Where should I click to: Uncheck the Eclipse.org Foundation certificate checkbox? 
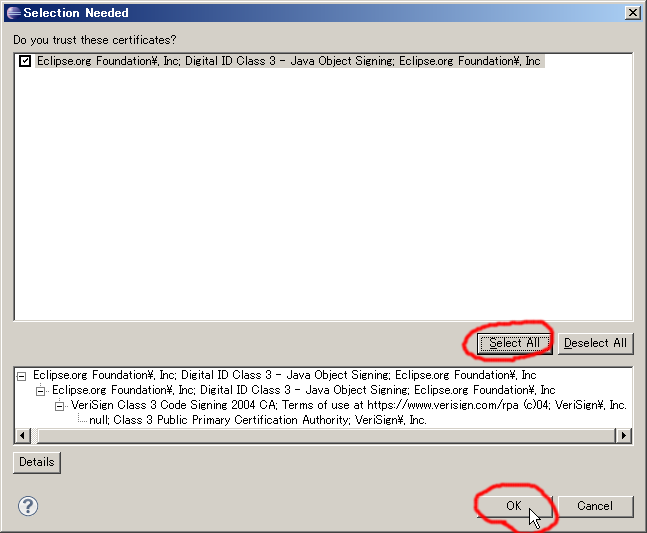(25, 61)
